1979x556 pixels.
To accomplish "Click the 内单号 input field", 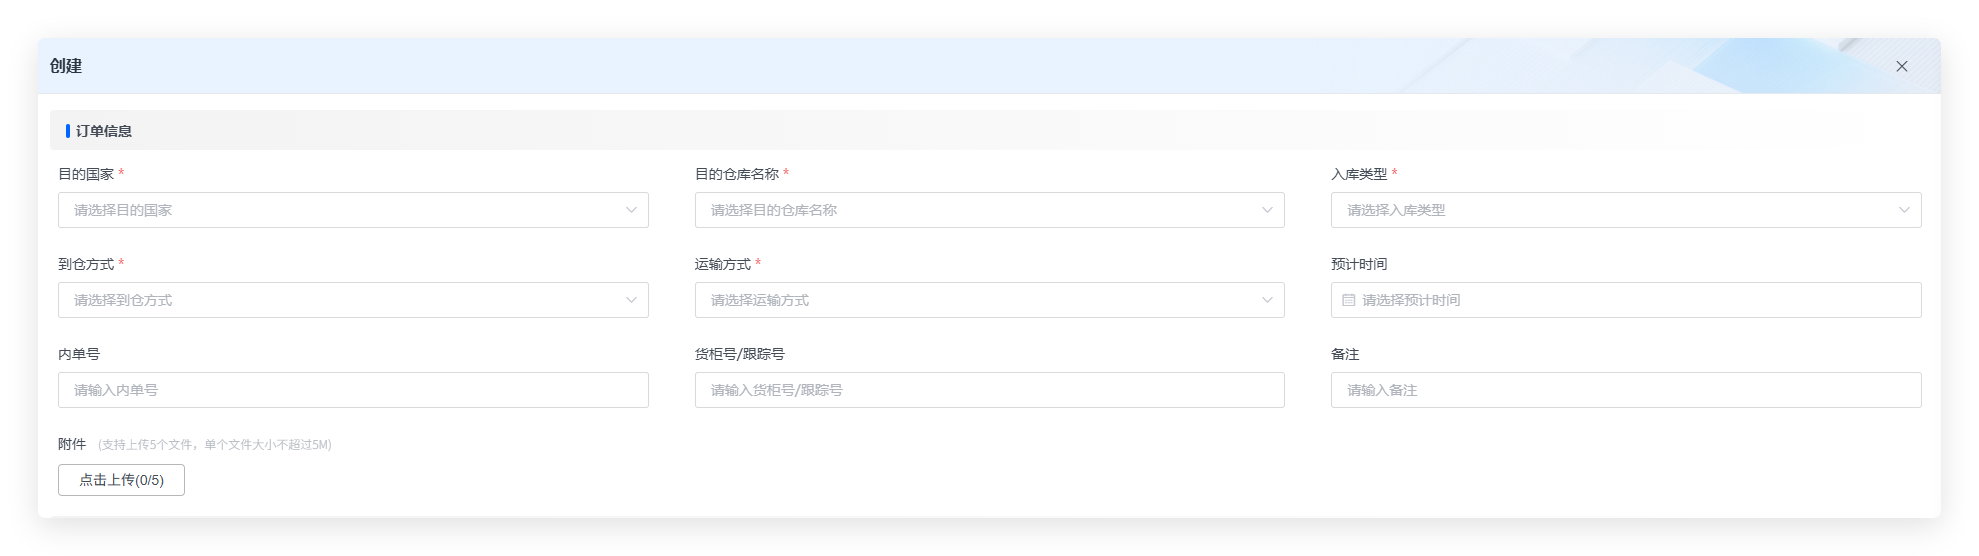I will [353, 390].
